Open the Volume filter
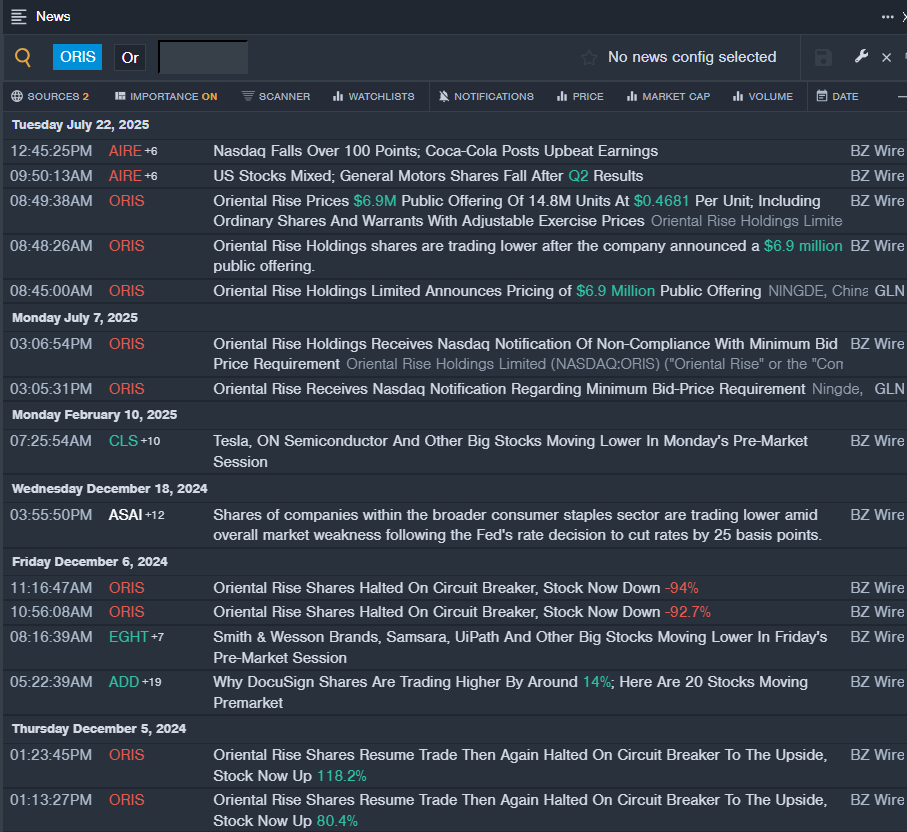907x832 pixels. 763,97
